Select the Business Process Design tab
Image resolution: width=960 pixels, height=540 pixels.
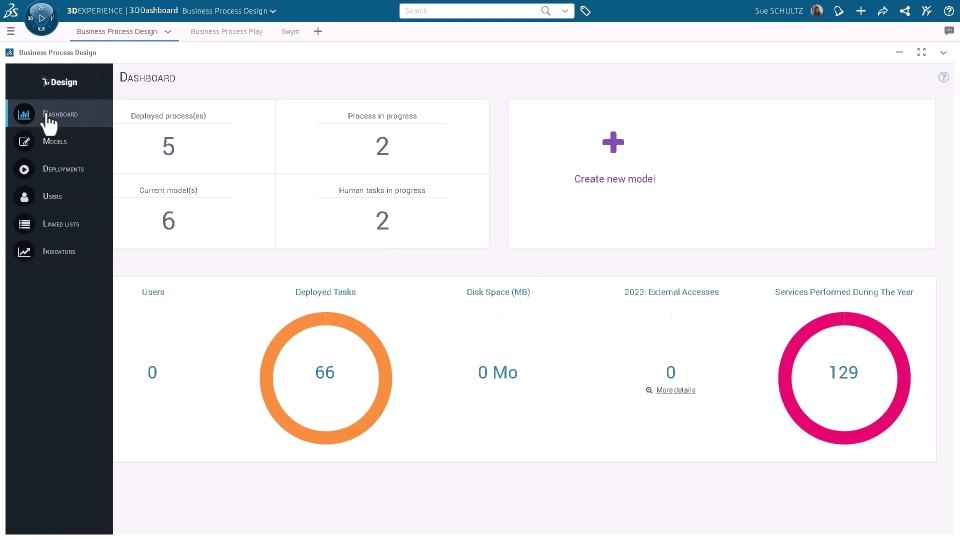(116, 31)
